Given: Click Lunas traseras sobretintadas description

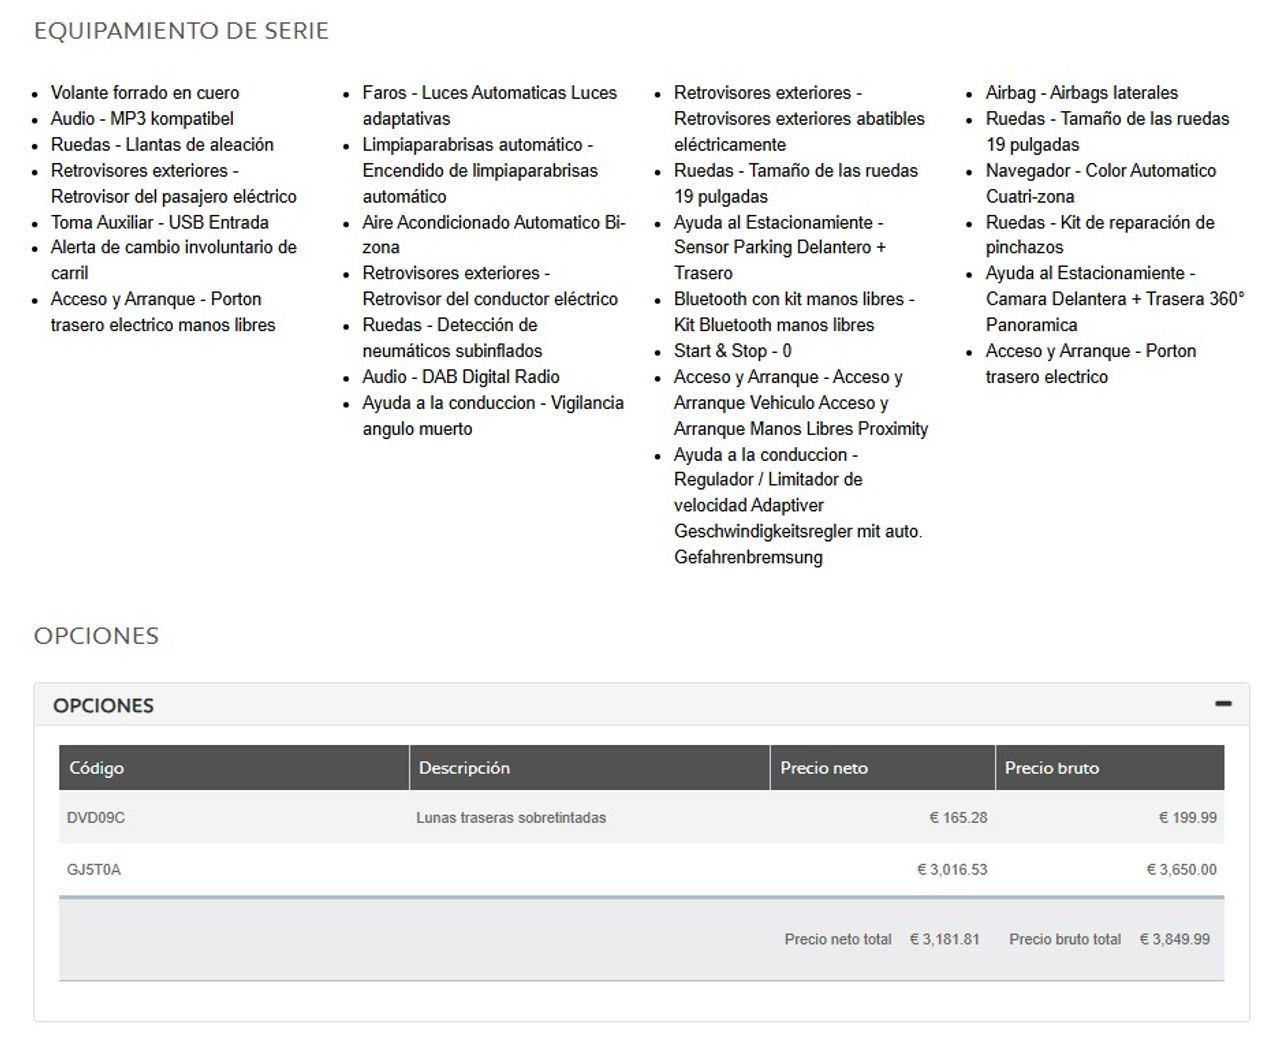Looking at the screenshot, I should pos(511,818).
